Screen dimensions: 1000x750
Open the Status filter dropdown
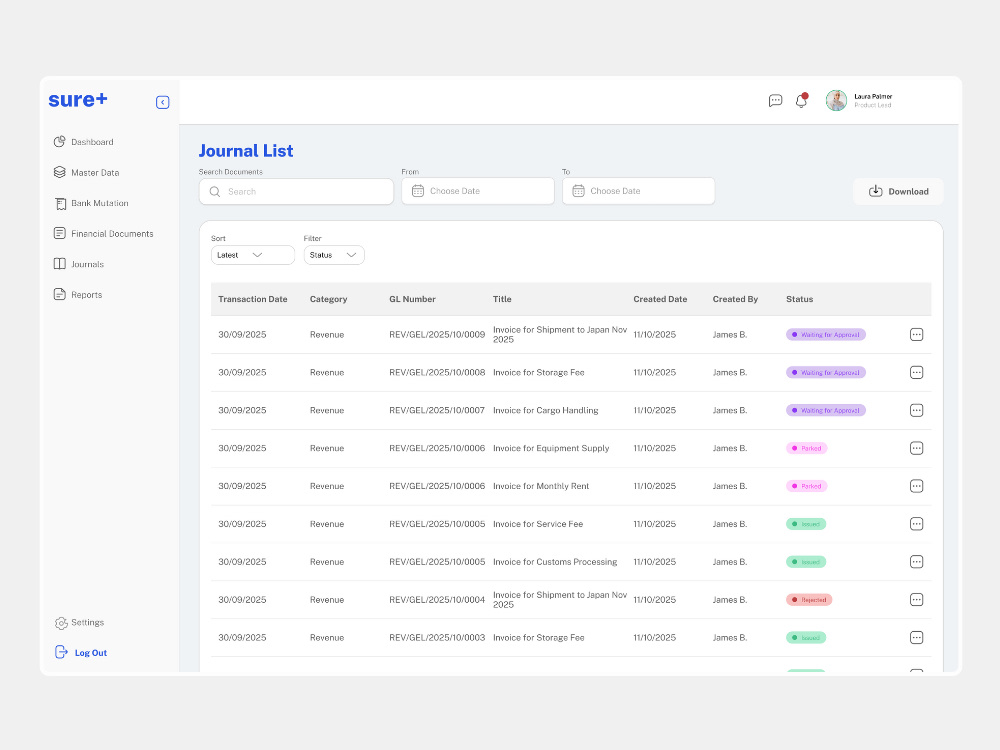[x=334, y=255]
